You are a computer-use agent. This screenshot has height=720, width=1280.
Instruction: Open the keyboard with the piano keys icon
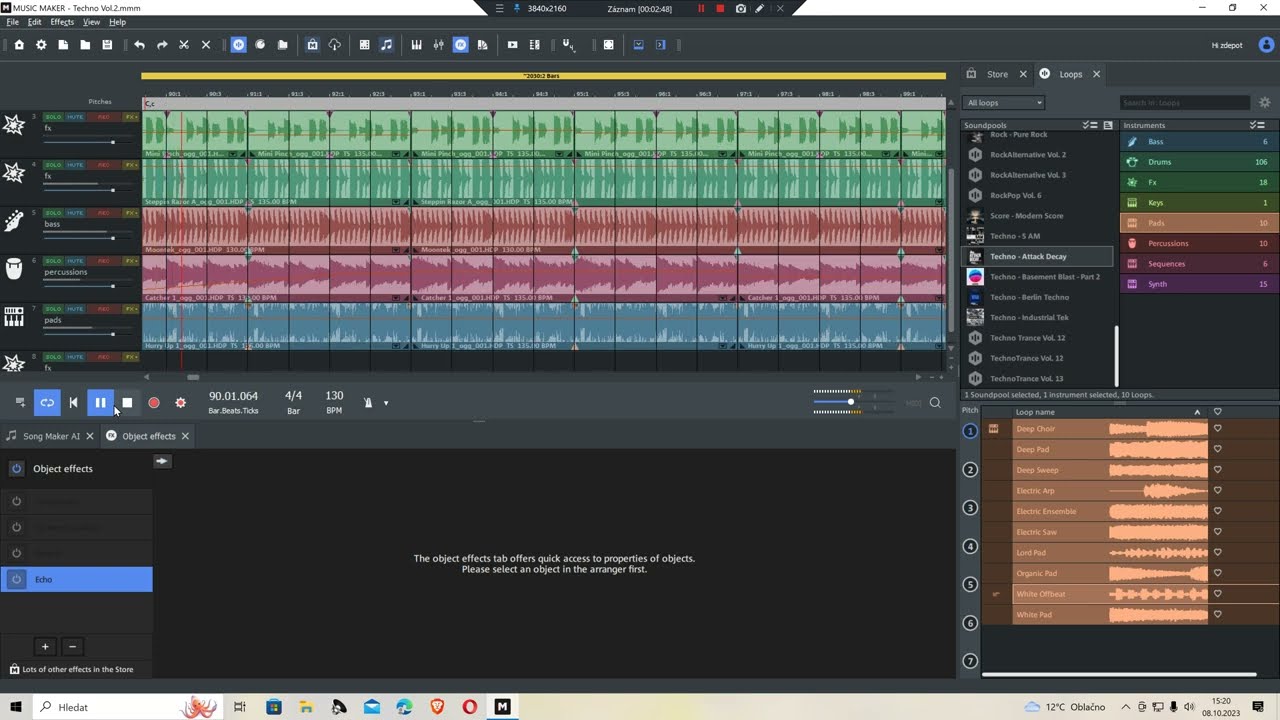pyautogui.click(x=416, y=45)
